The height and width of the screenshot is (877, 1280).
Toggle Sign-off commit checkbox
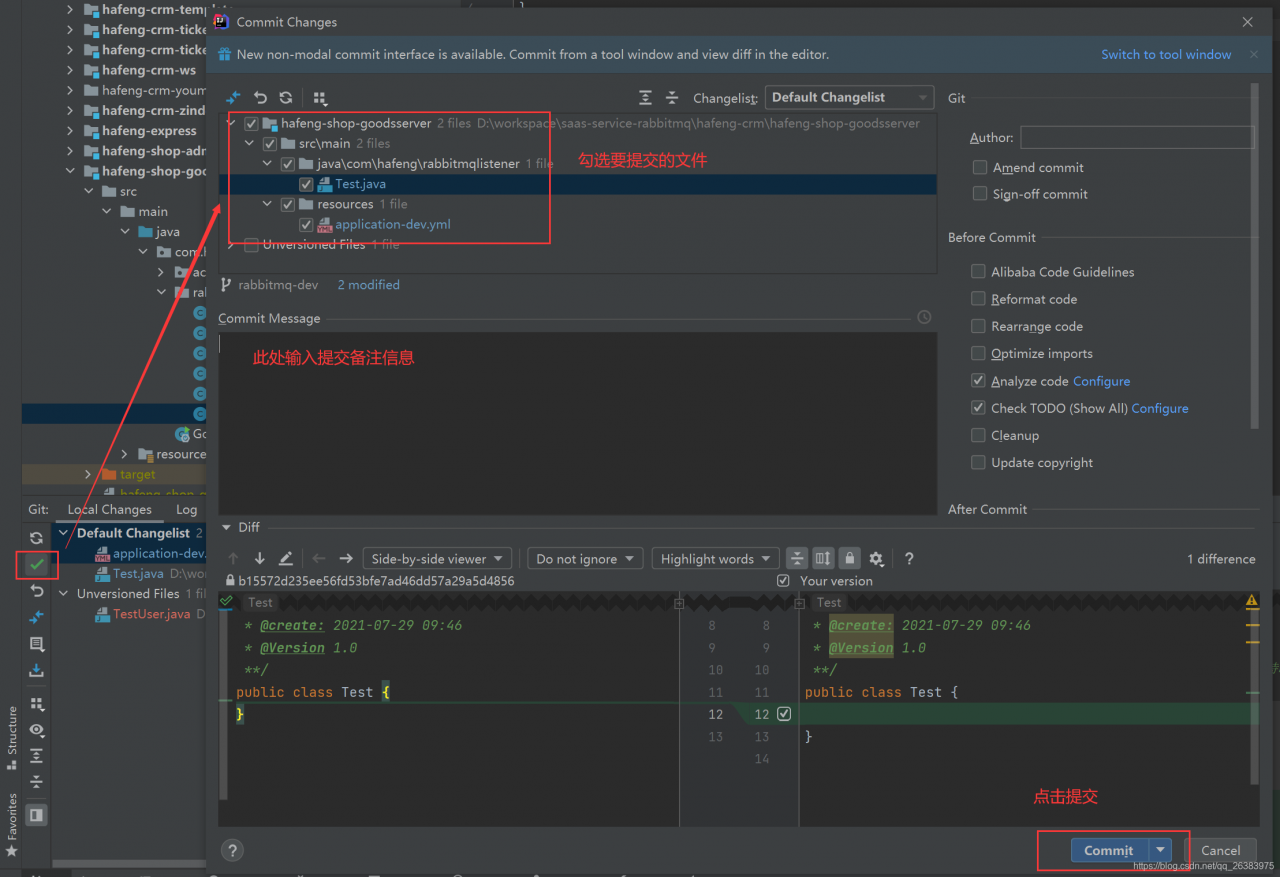[x=980, y=194]
